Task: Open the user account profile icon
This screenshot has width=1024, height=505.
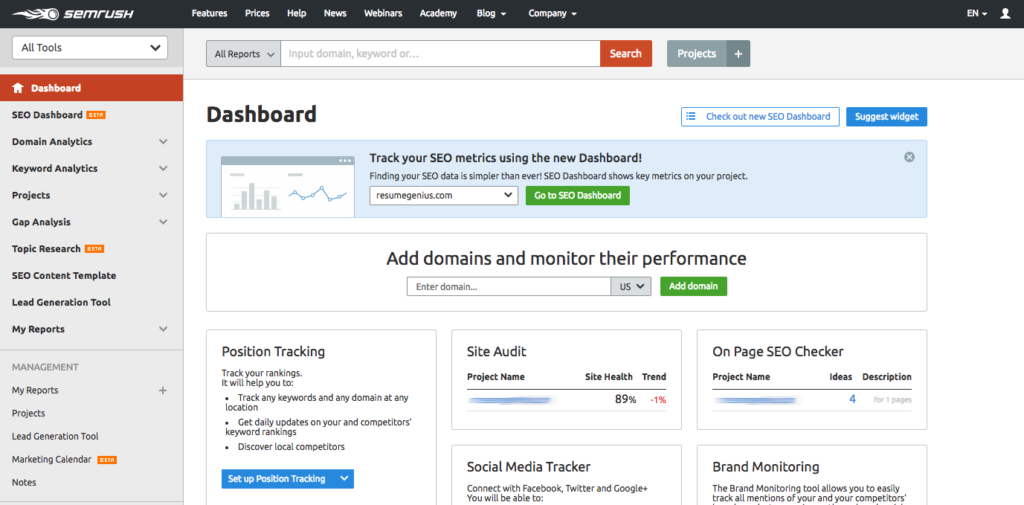Action: pyautogui.click(x=1005, y=13)
